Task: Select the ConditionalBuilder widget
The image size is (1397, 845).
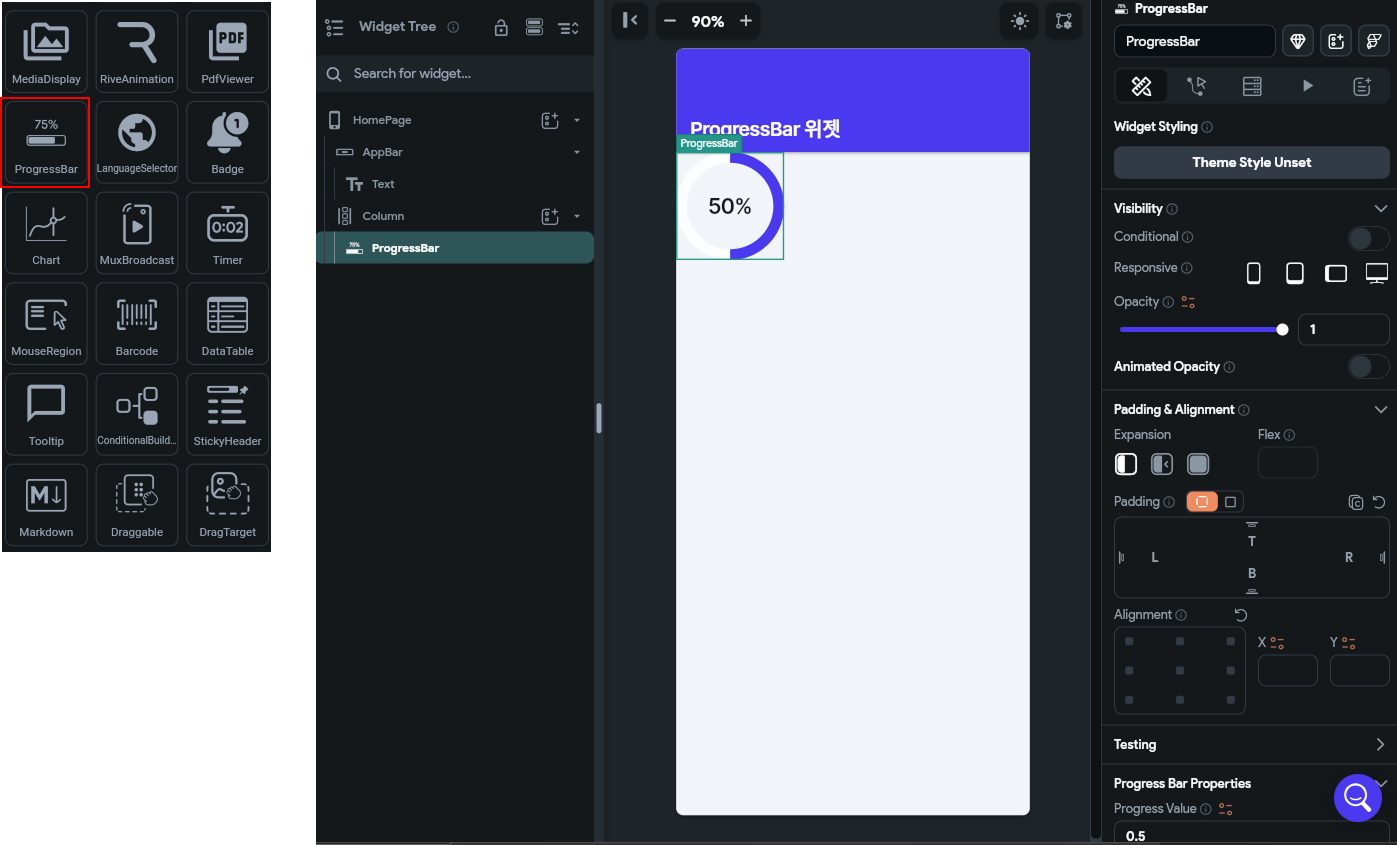Action: (x=137, y=414)
